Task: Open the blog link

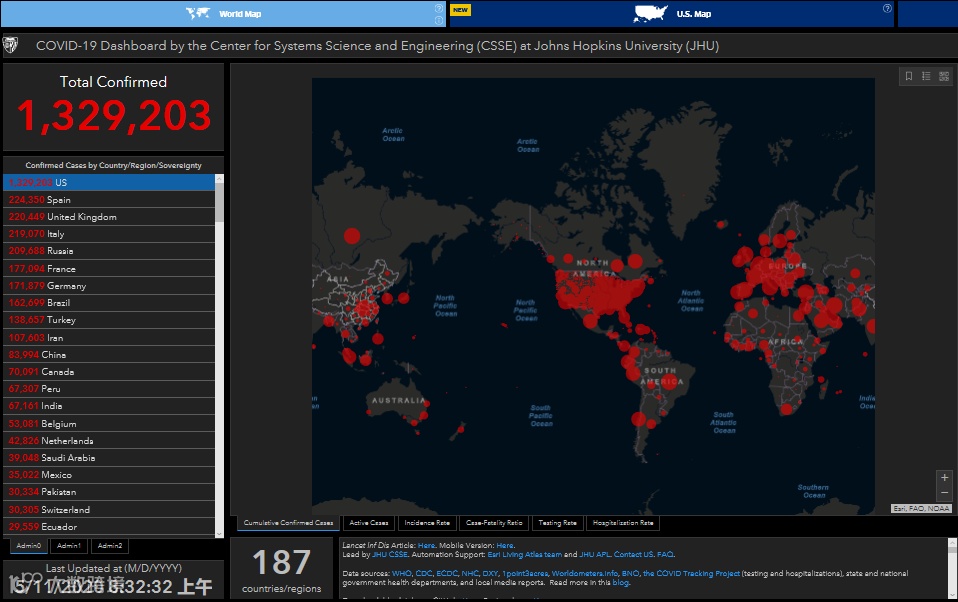Action: (620, 583)
